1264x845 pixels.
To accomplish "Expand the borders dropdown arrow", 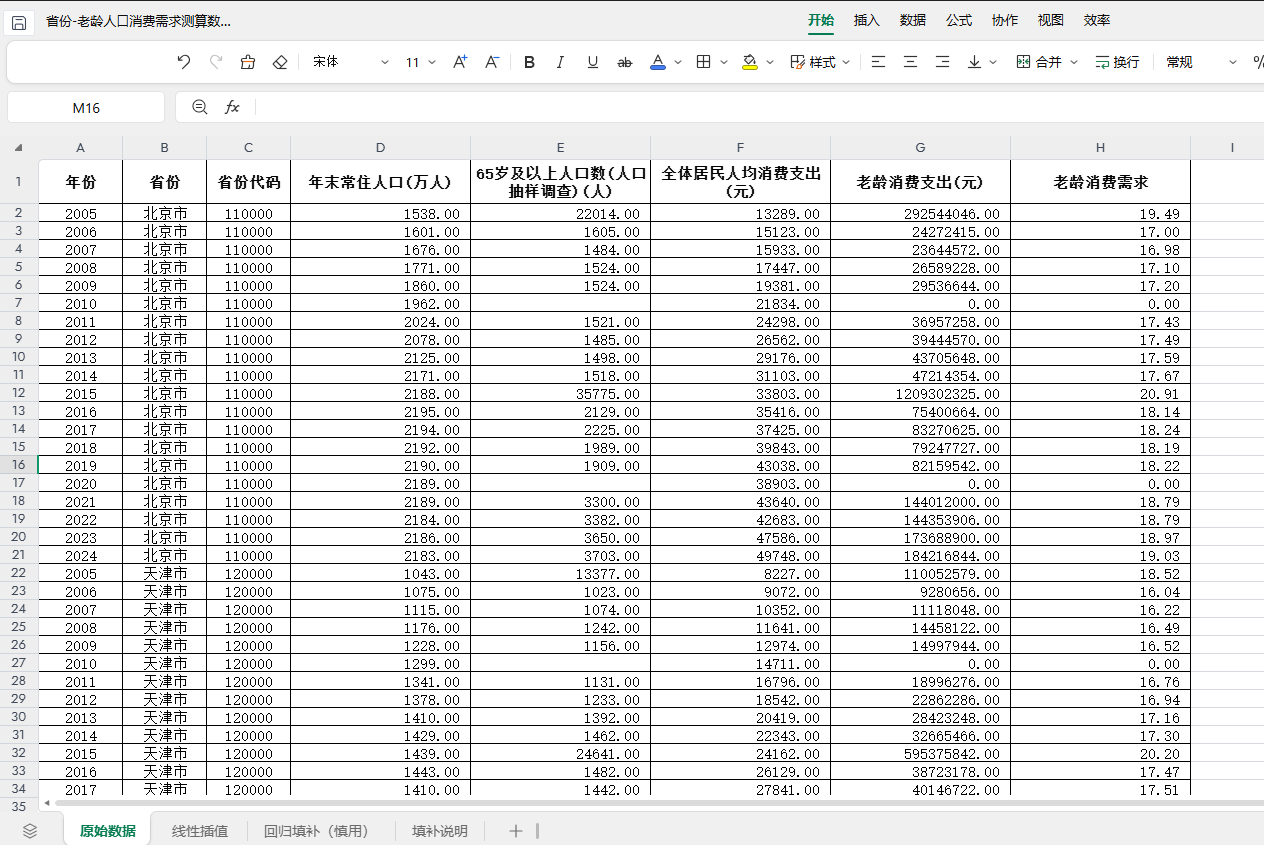I will [x=724, y=62].
